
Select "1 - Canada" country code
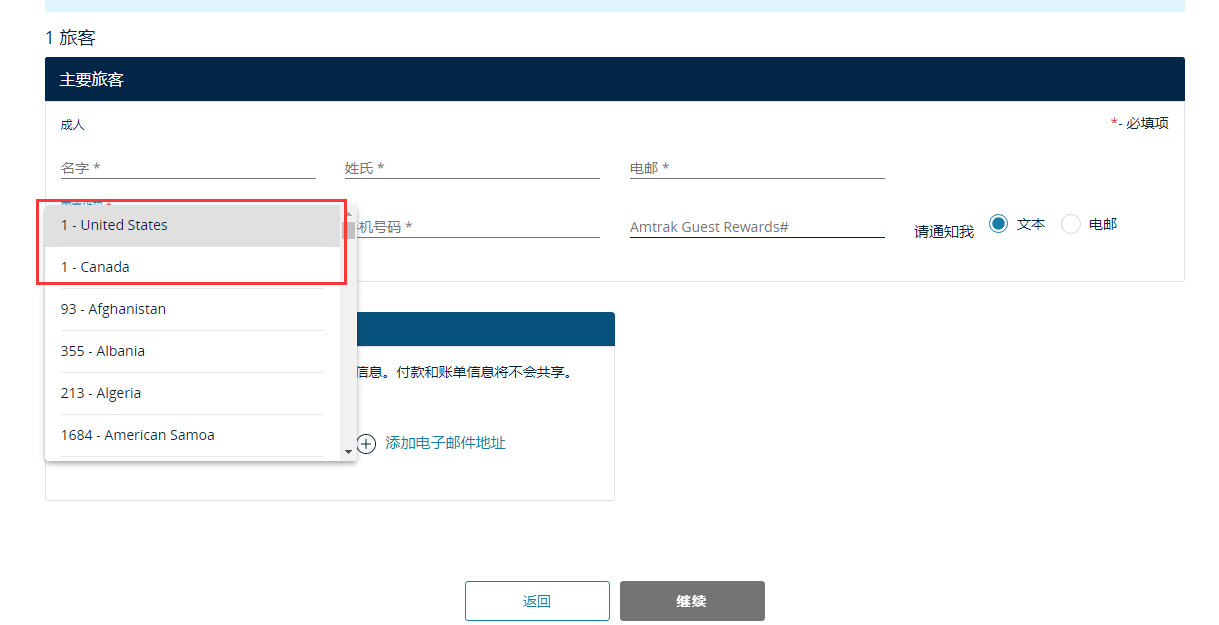click(193, 267)
